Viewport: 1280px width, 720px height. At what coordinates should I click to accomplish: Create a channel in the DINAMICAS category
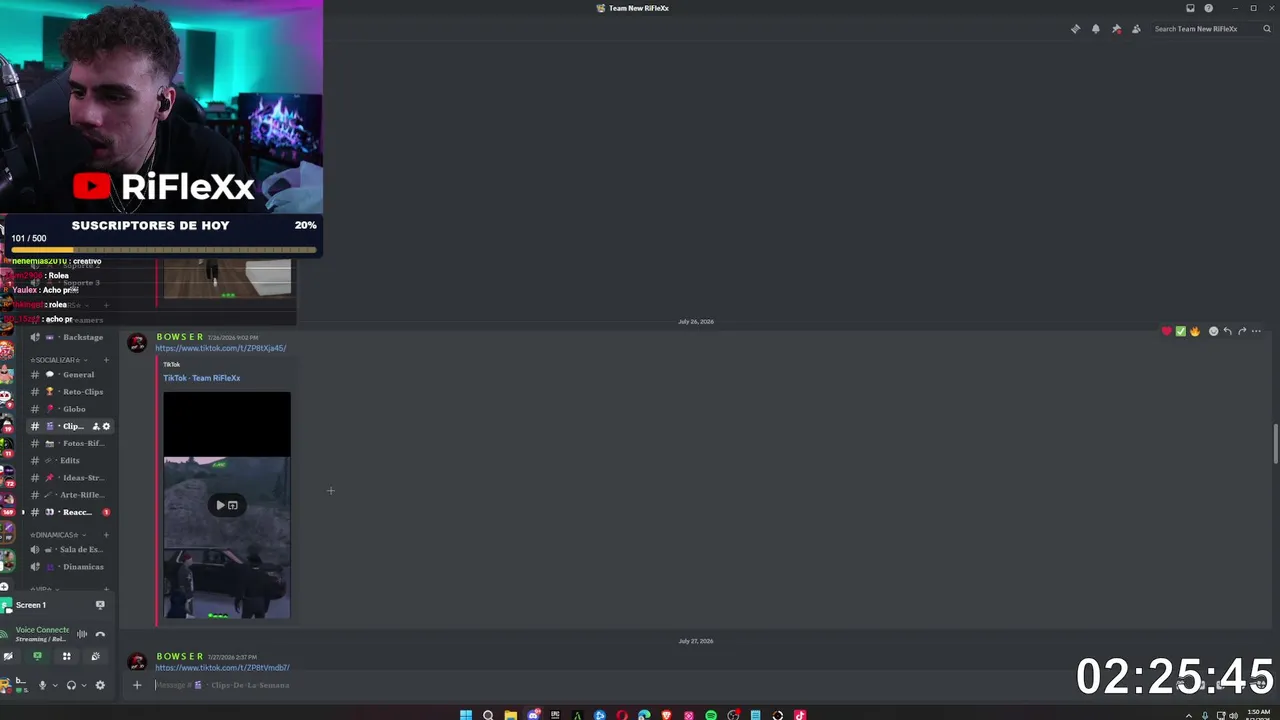(x=106, y=535)
